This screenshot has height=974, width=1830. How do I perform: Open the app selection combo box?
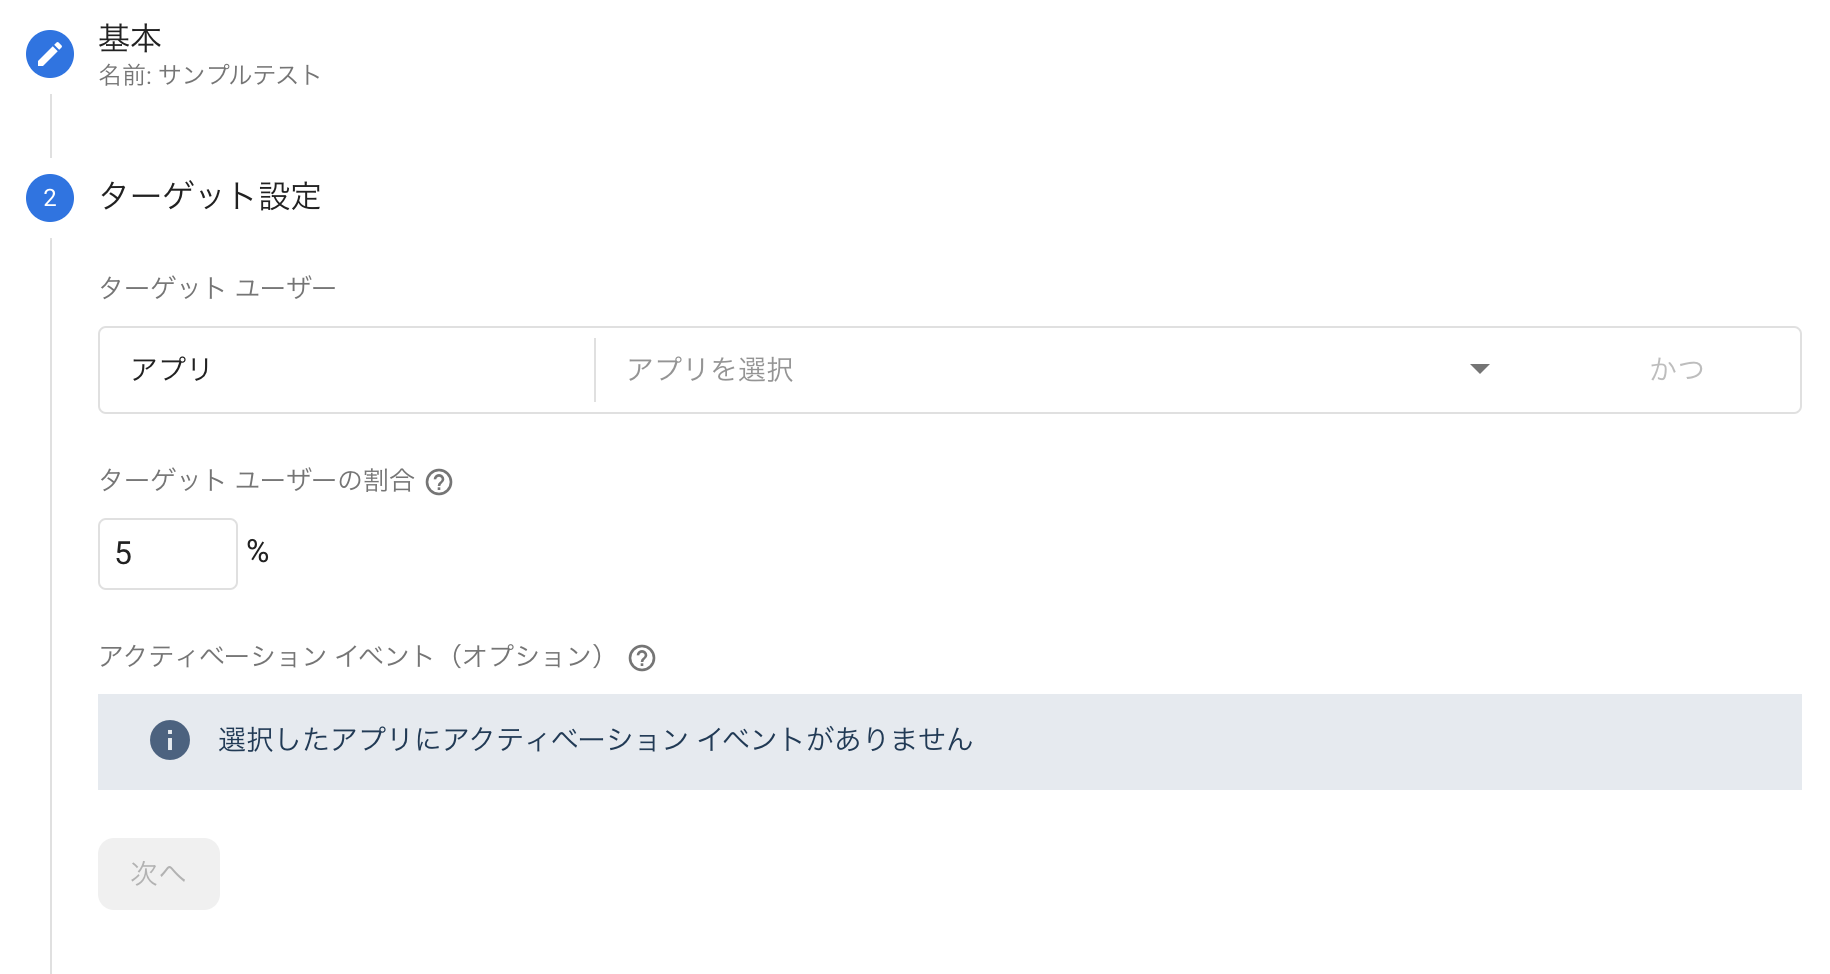coord(1050,369)
